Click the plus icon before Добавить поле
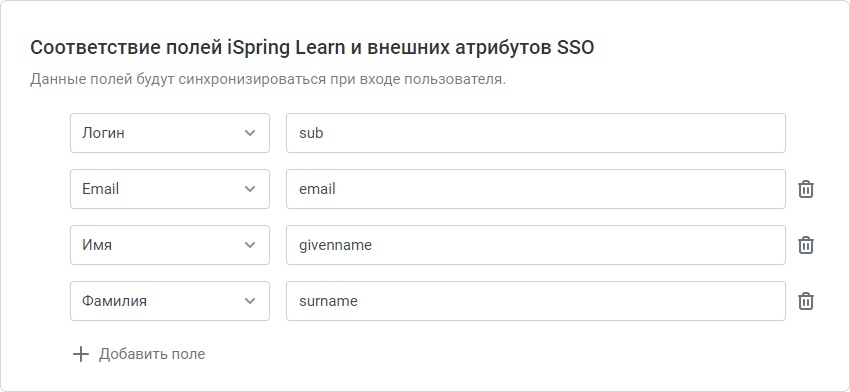Viewport: 850px width, 392px height. pyautogui.click(x=81, y=355)
